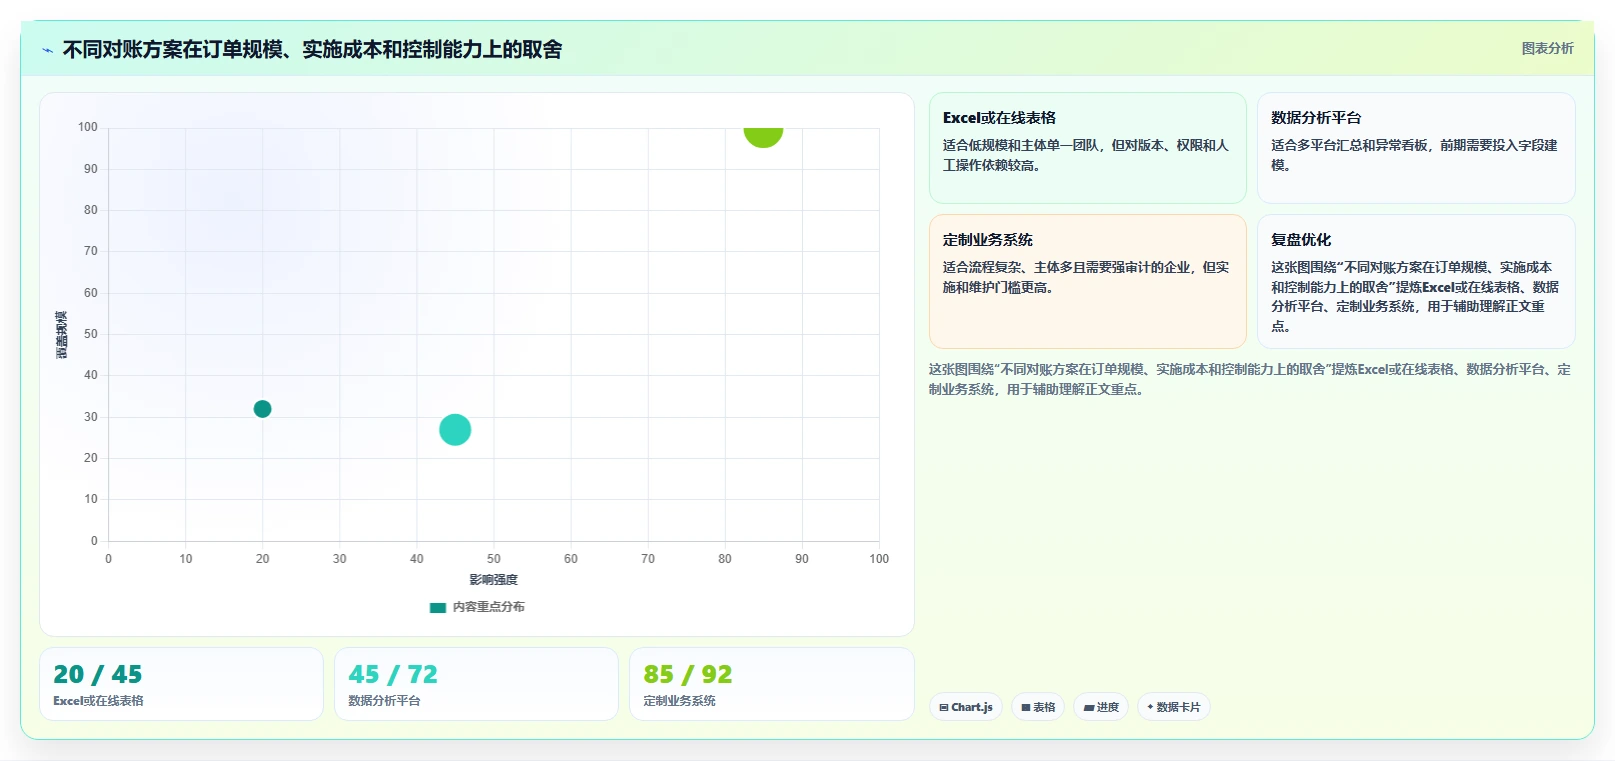Select the dark teal bubble at x=20
The width and height of the screenshot is (1615, 761).
click(262, 409)
